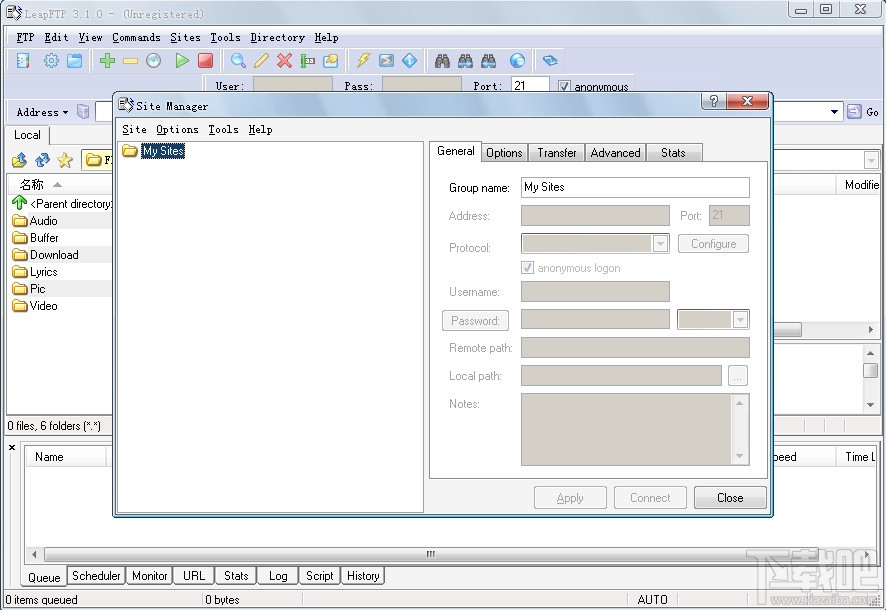Image resolution: width=886 pixels, height=610 pixels.
Task: Open the dropdown next to Password field
Action: (740, 320)
